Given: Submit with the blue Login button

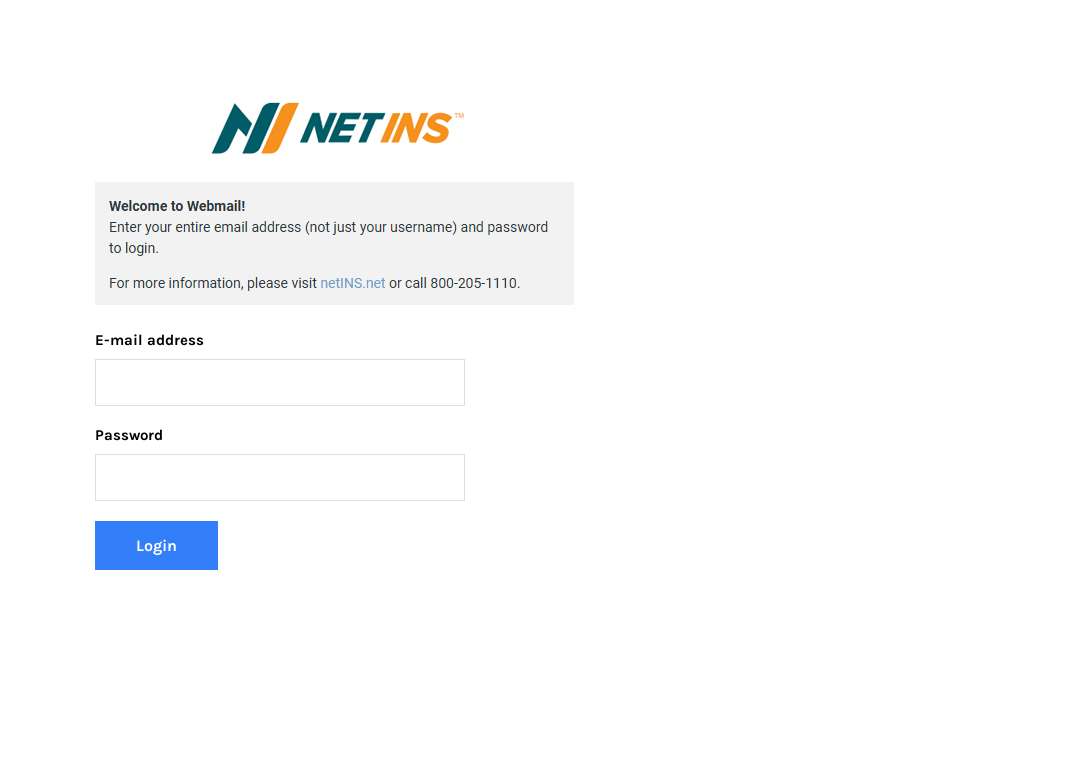Looking at the screenshot, I should point(156,546).
